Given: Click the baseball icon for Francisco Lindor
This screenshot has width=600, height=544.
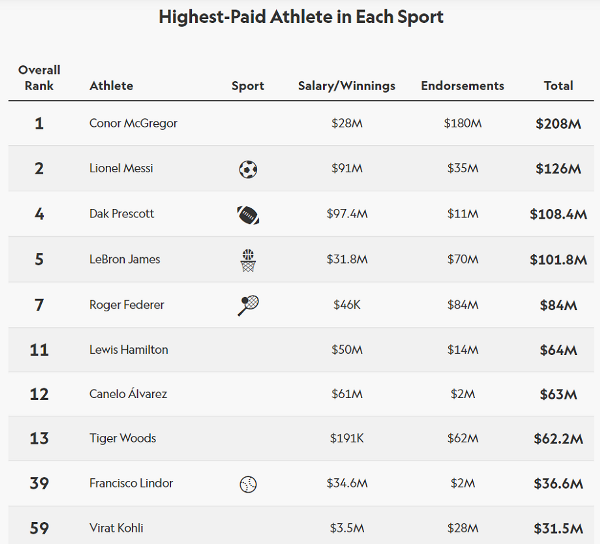Looking at the screenshot, I should click(x=248, y=484).
